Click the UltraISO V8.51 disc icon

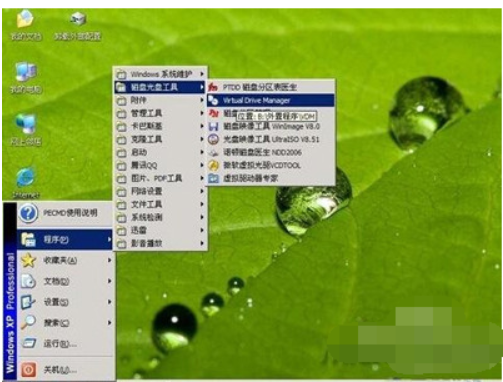(213, 139)
